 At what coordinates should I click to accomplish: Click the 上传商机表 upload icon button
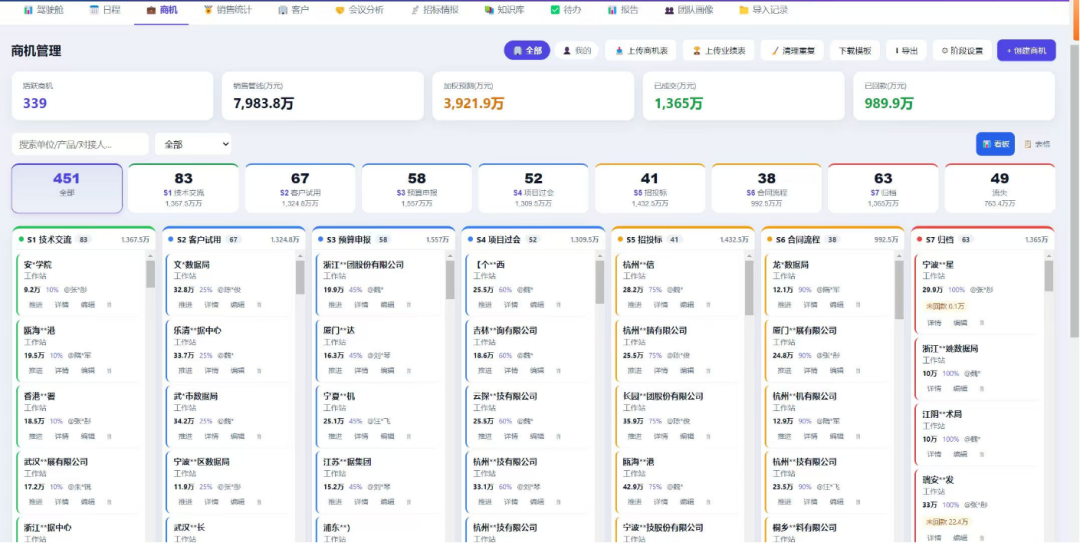tap(641, 50)
